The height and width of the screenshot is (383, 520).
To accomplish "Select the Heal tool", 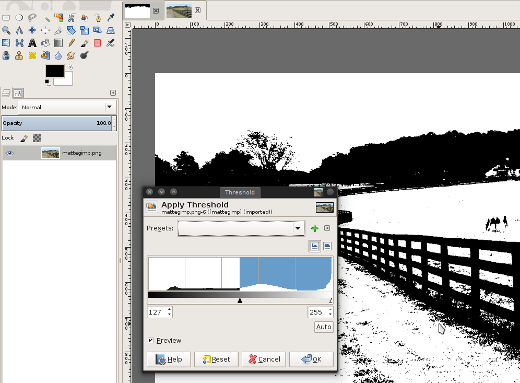I will [x=32, y=56].
